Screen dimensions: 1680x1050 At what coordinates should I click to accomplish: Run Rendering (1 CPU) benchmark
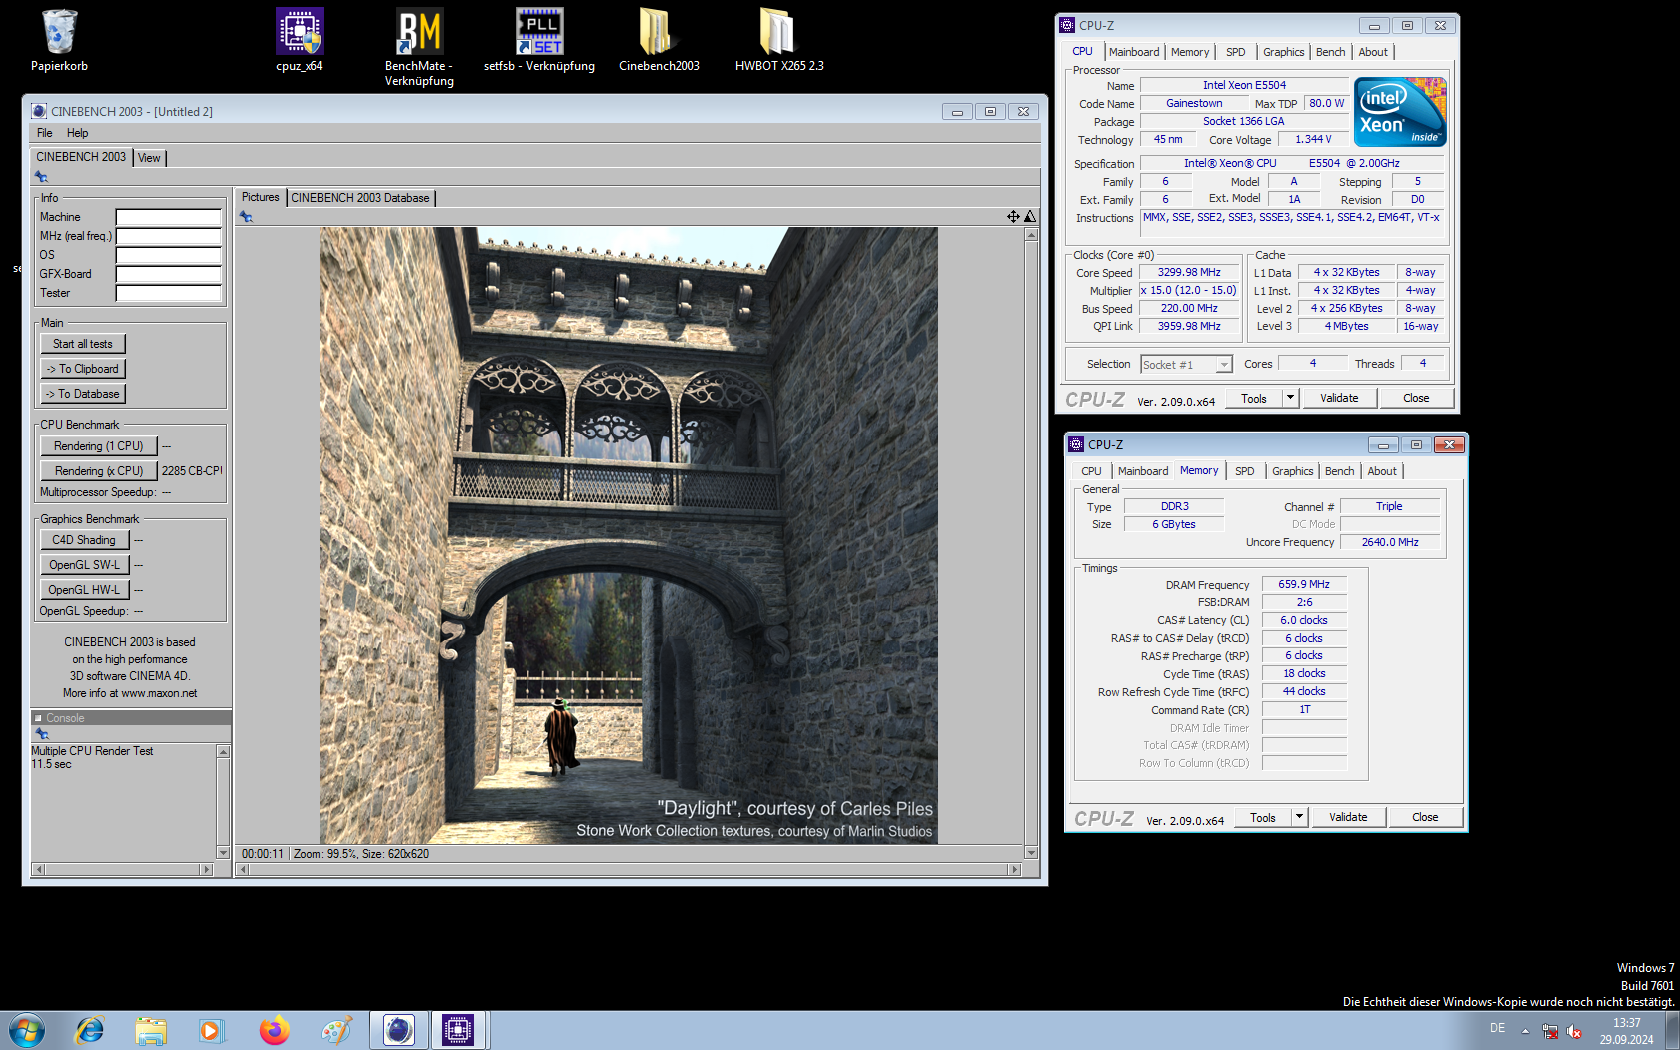(x=99, y=446)
